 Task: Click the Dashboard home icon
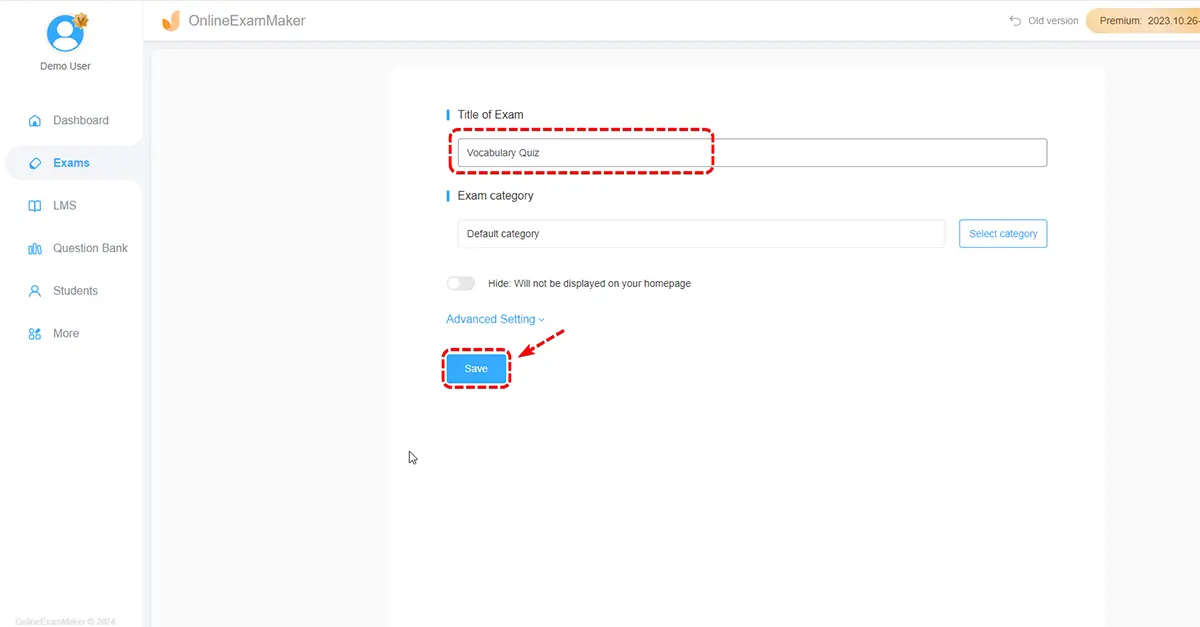[35, 121]
